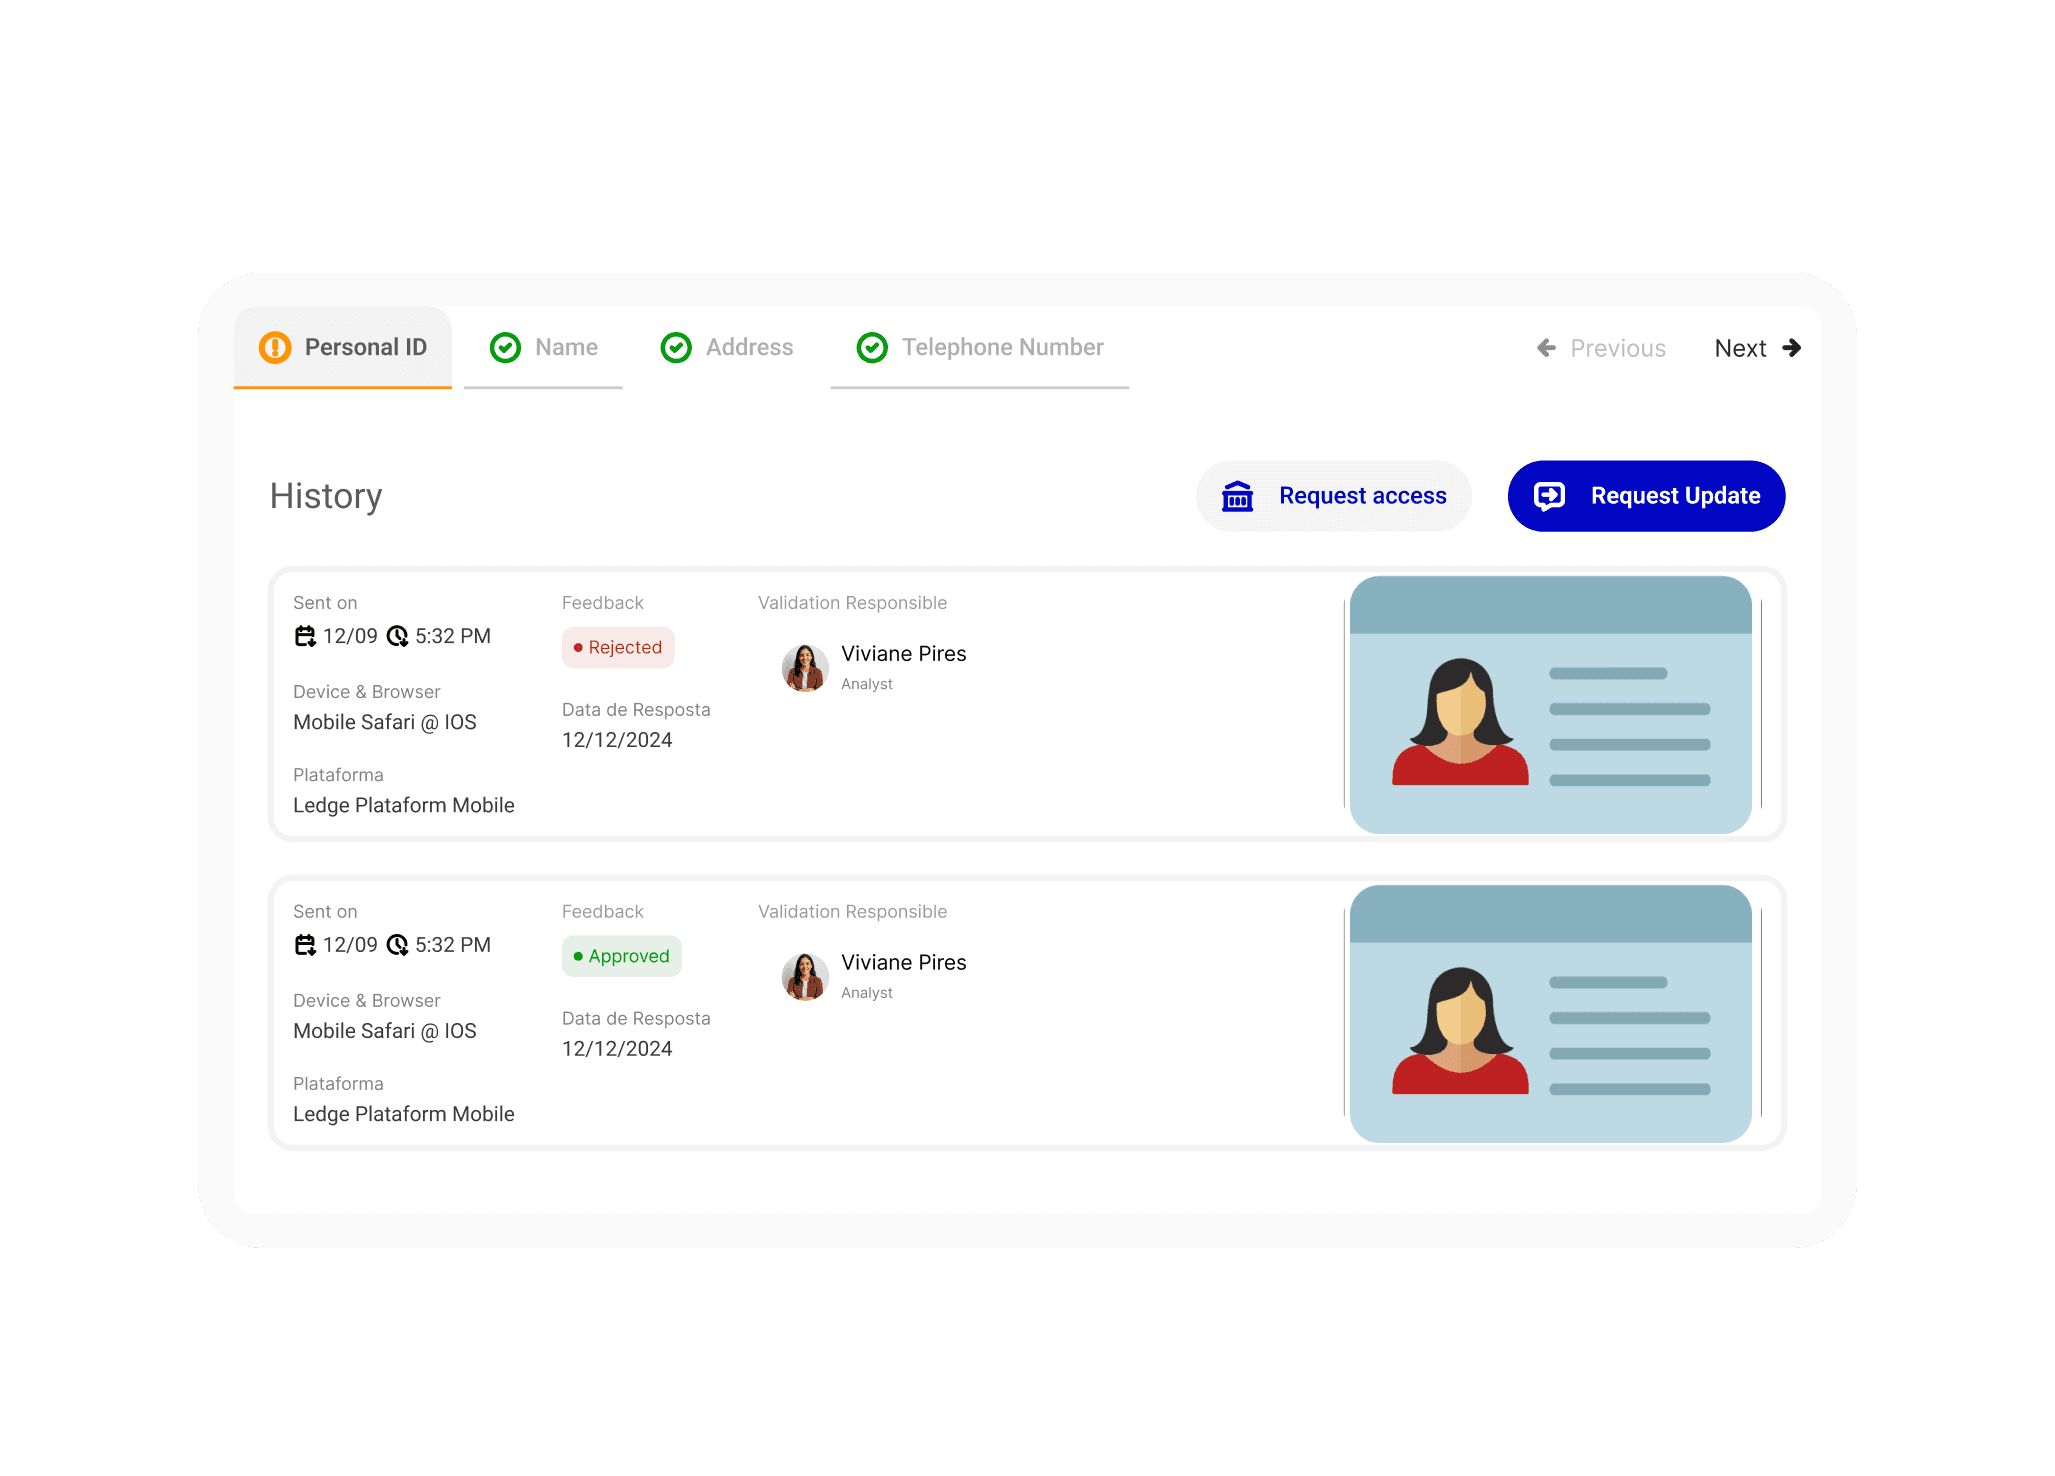
Task: Click the chat arrow icon in Request Update
Action: 1549,496
